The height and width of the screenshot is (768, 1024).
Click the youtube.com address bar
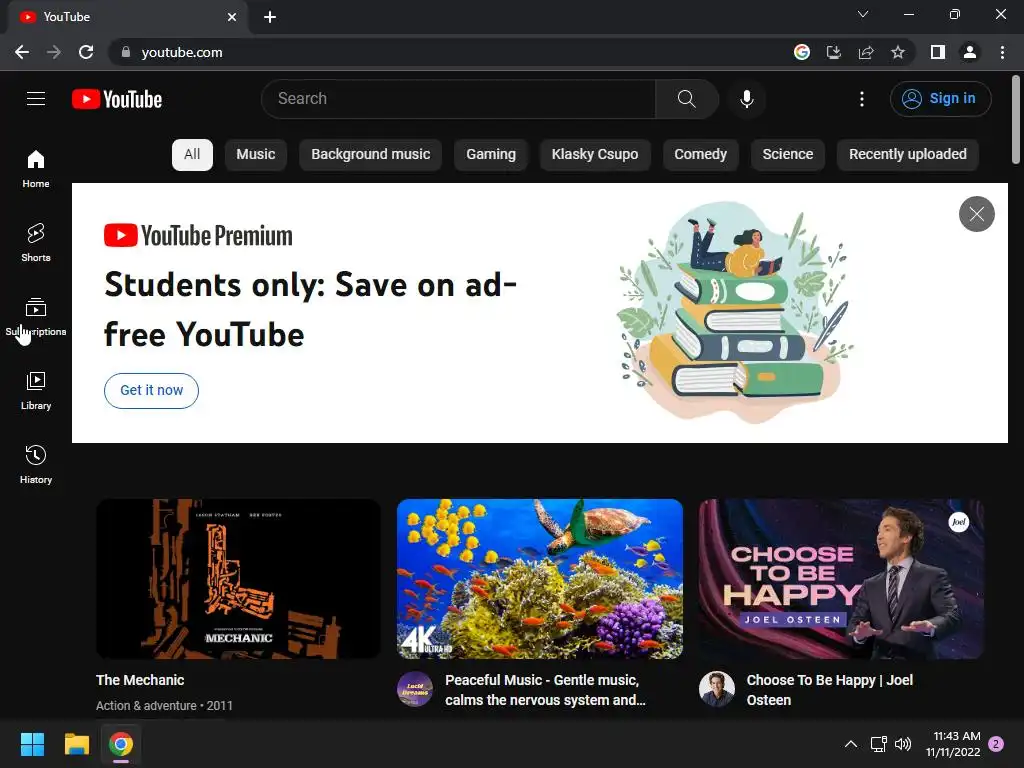(451, 52)
